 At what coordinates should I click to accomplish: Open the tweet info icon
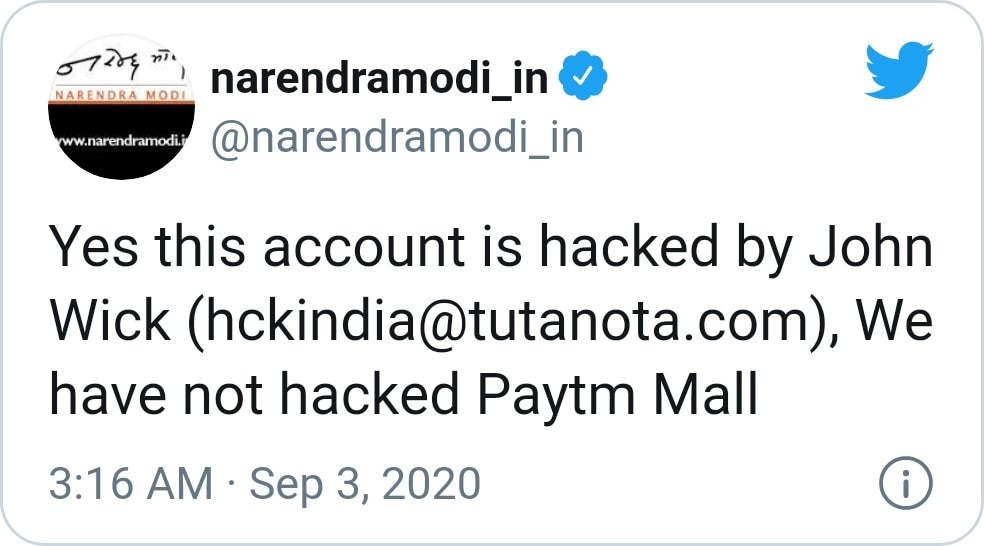(905, 485)
